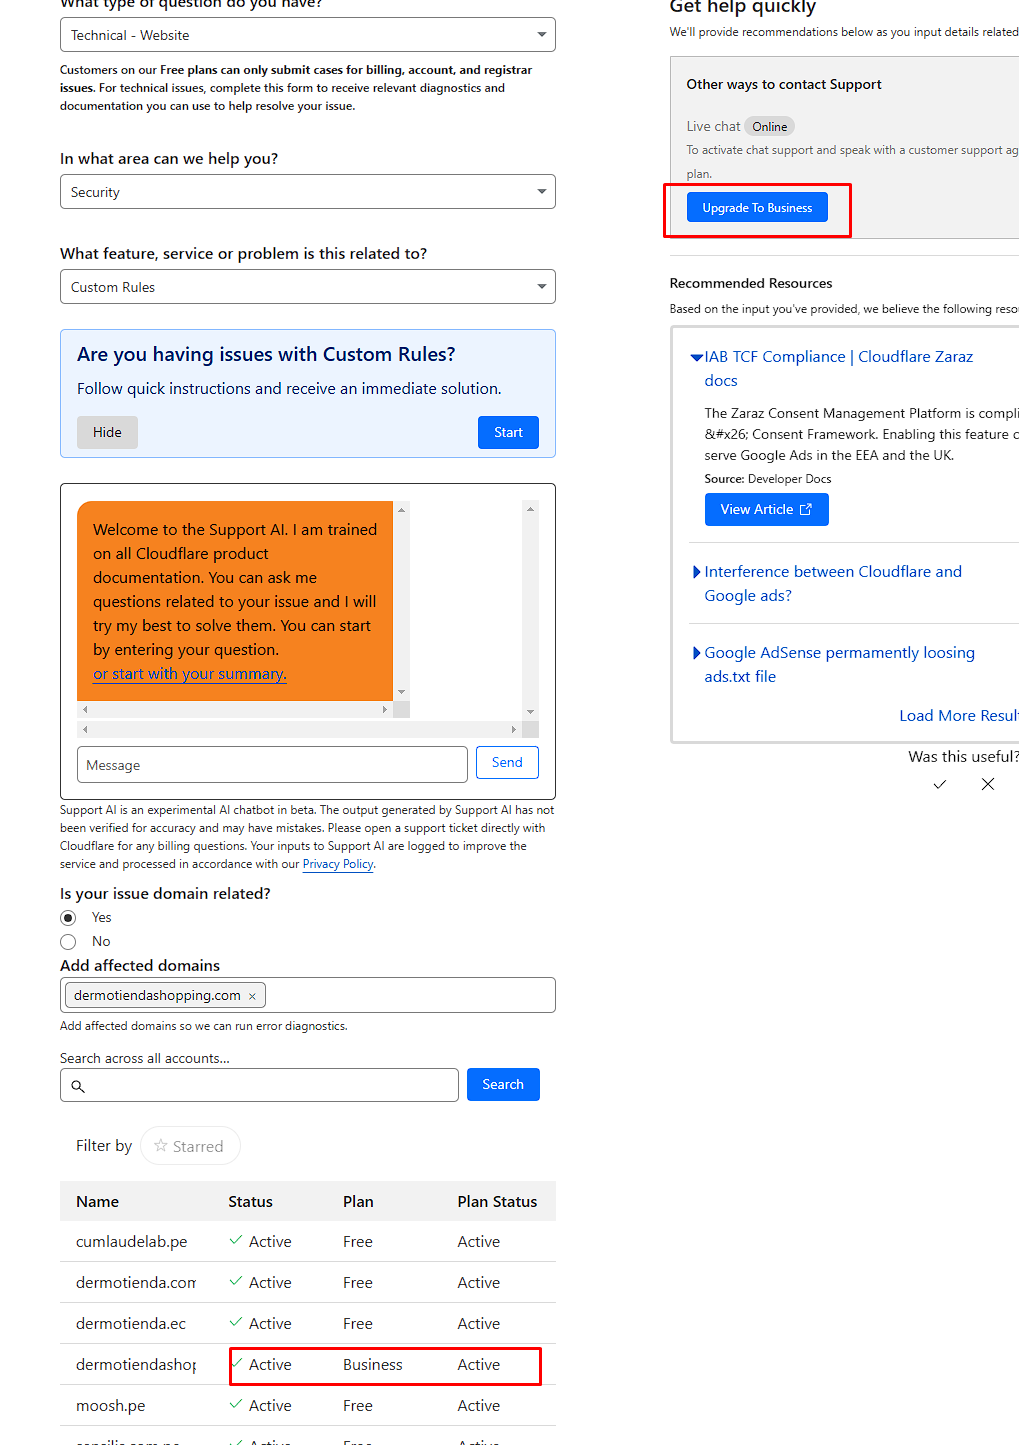This screenshot has height=1445, width=1019.
Task: Click Search button for accounts
Action: click(x=503, y=1085)
